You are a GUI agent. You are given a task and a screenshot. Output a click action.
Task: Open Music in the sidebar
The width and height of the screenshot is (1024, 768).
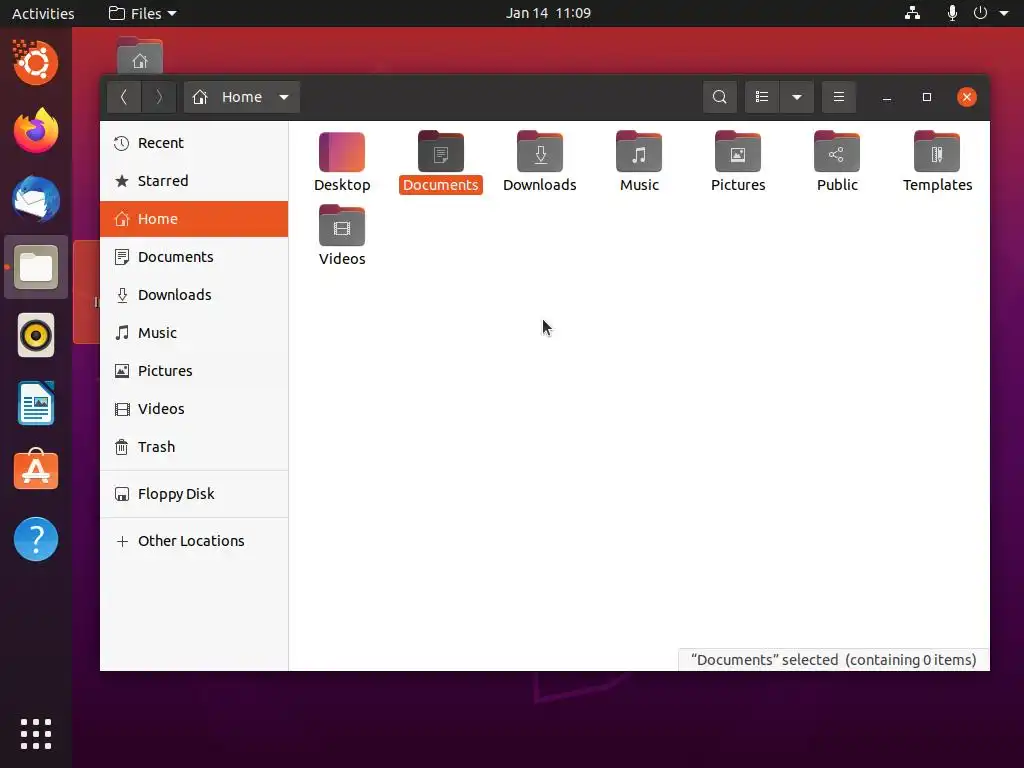coord(194,333)
